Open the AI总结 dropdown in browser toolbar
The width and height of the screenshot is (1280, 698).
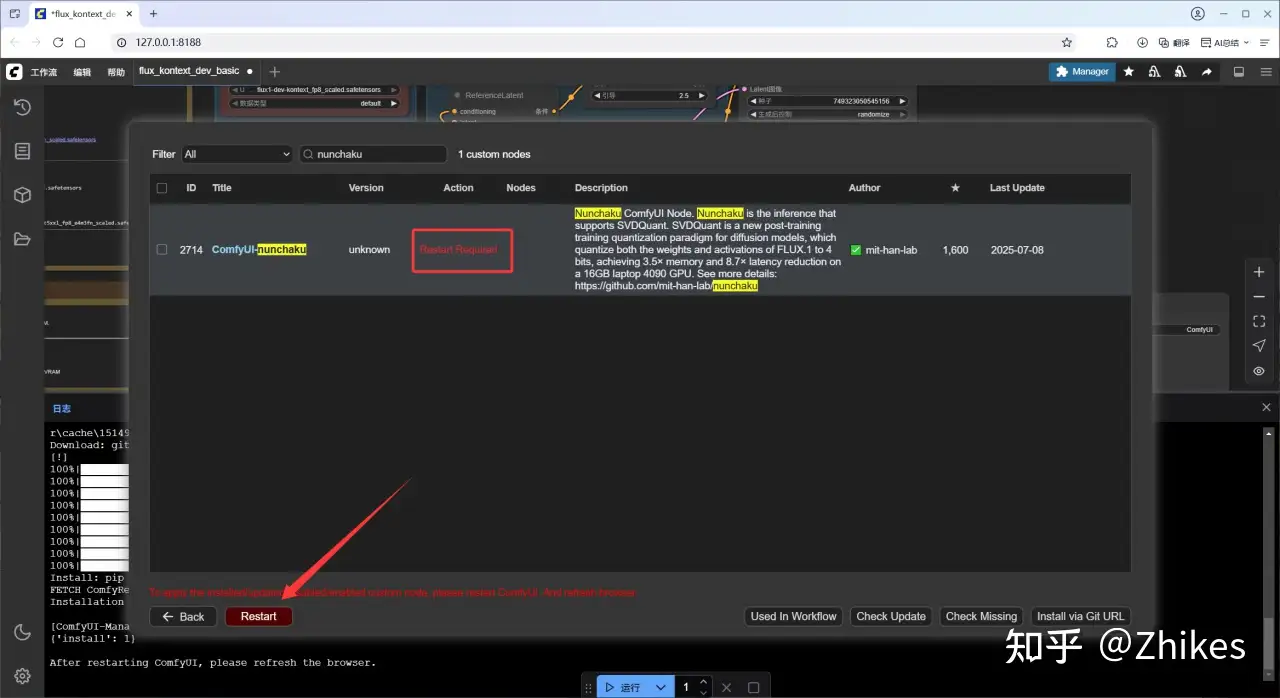(x=1227, y=43)
